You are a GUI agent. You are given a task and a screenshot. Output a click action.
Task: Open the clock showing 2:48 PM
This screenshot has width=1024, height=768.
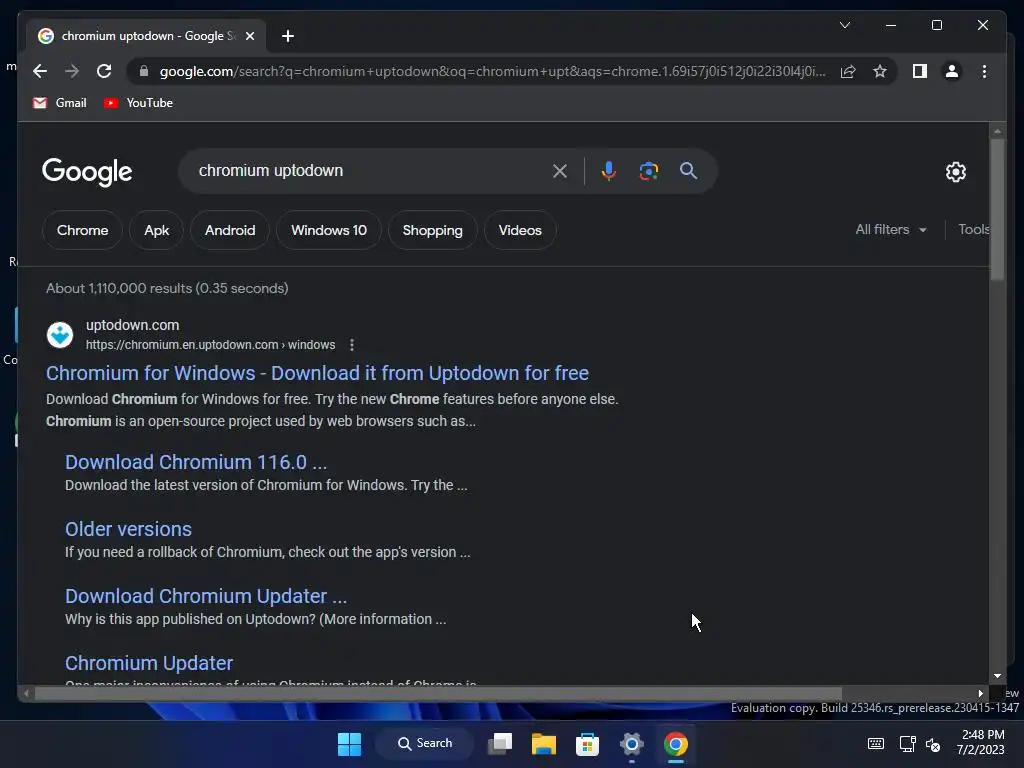pyautogui.click(x=980, y=743)
